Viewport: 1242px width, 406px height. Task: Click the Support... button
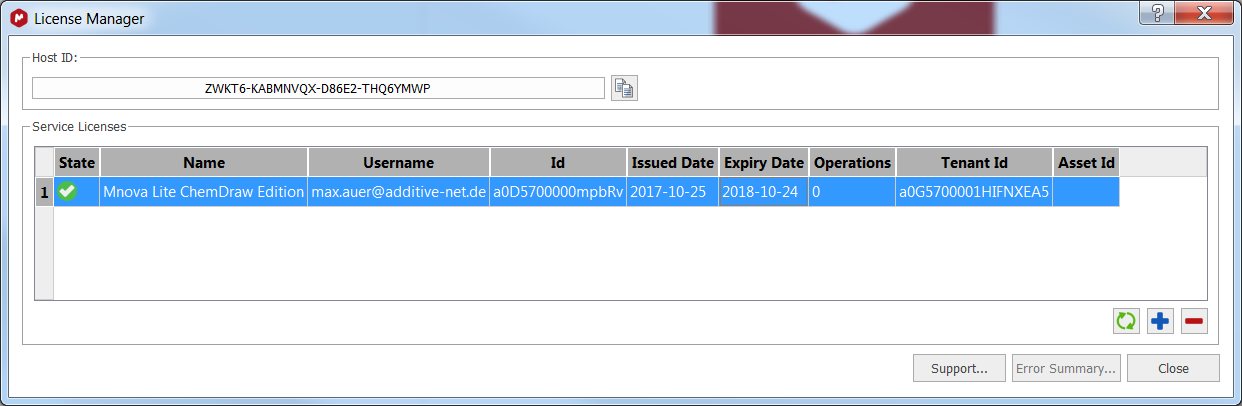click(x=960, y=368)
